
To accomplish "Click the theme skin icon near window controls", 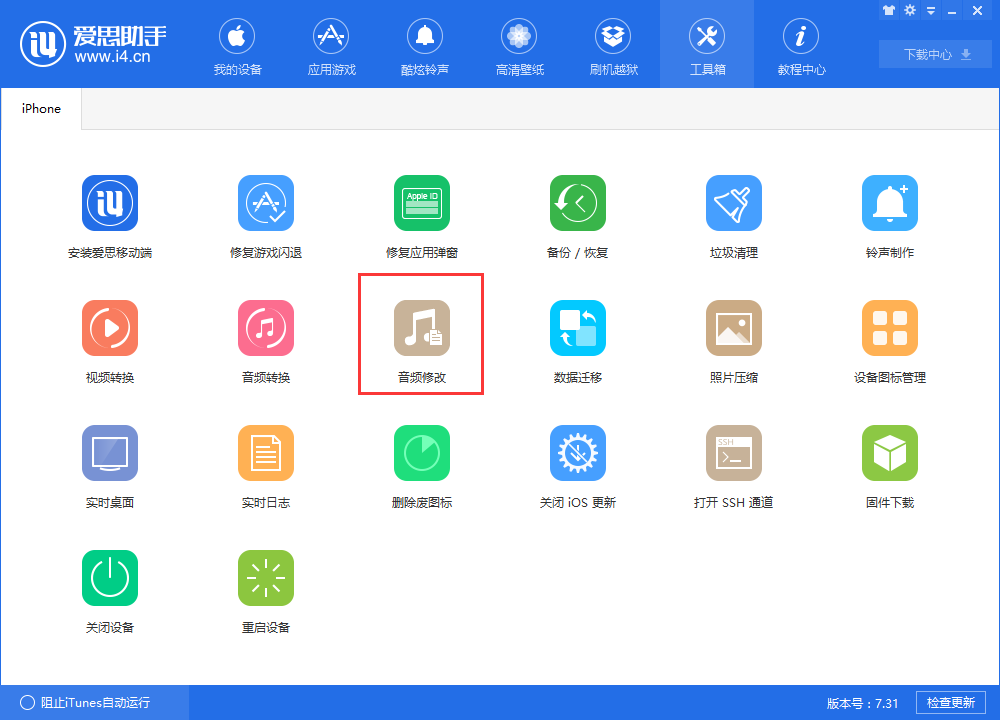I will point(889,10).
